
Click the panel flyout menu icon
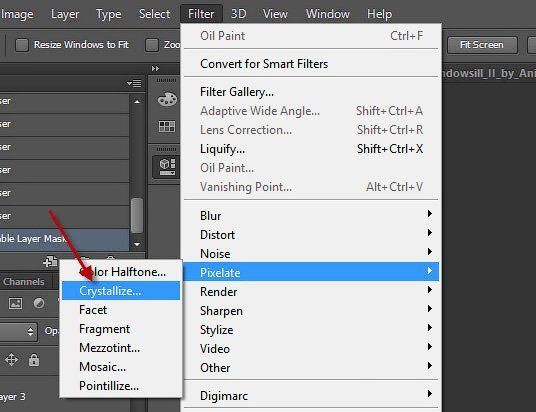click(x=134, y=83)
